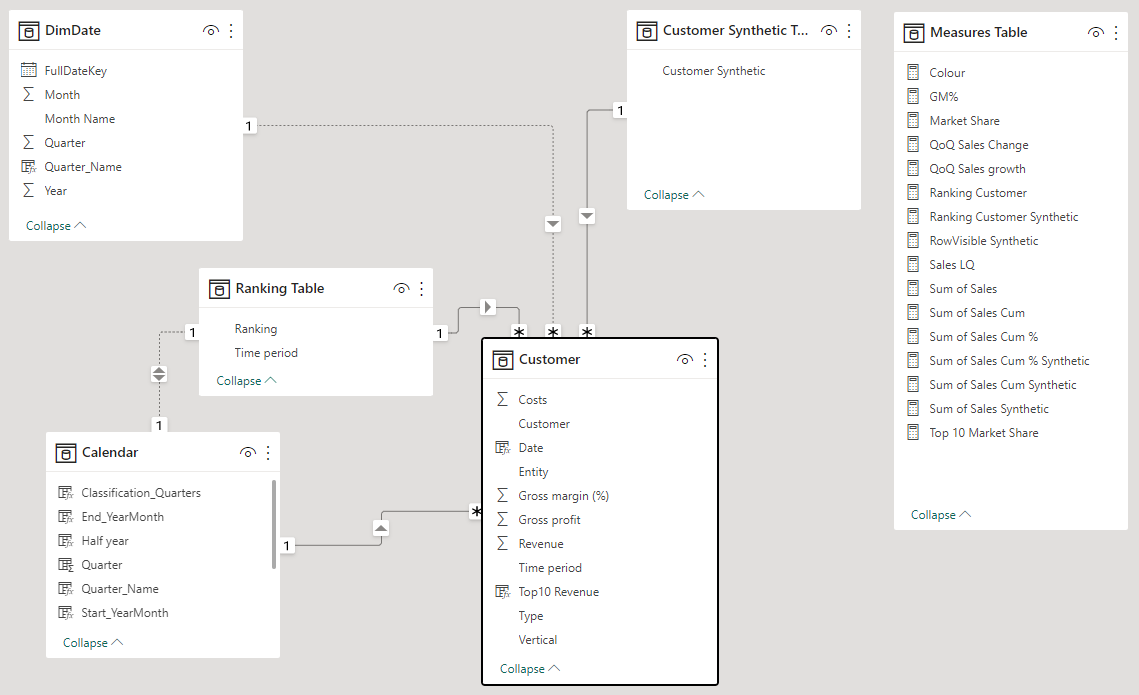Select the QoQ Sales growth measure

977,168
